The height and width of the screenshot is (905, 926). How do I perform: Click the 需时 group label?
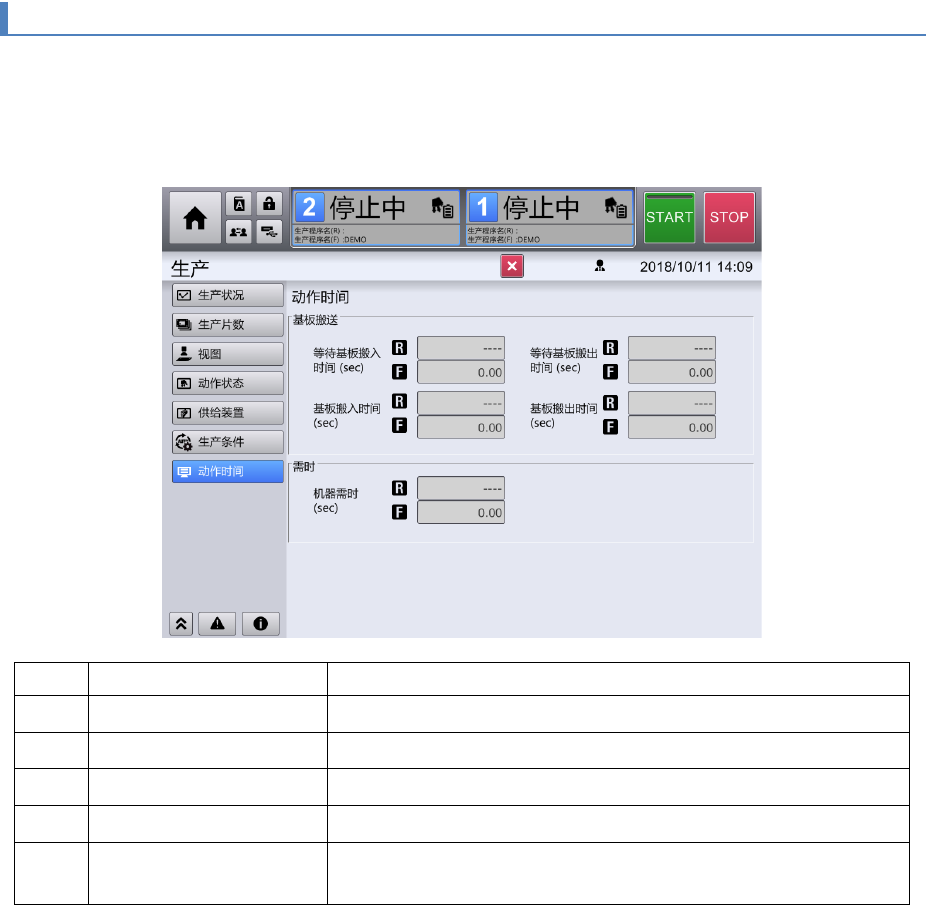coord(304,466)
